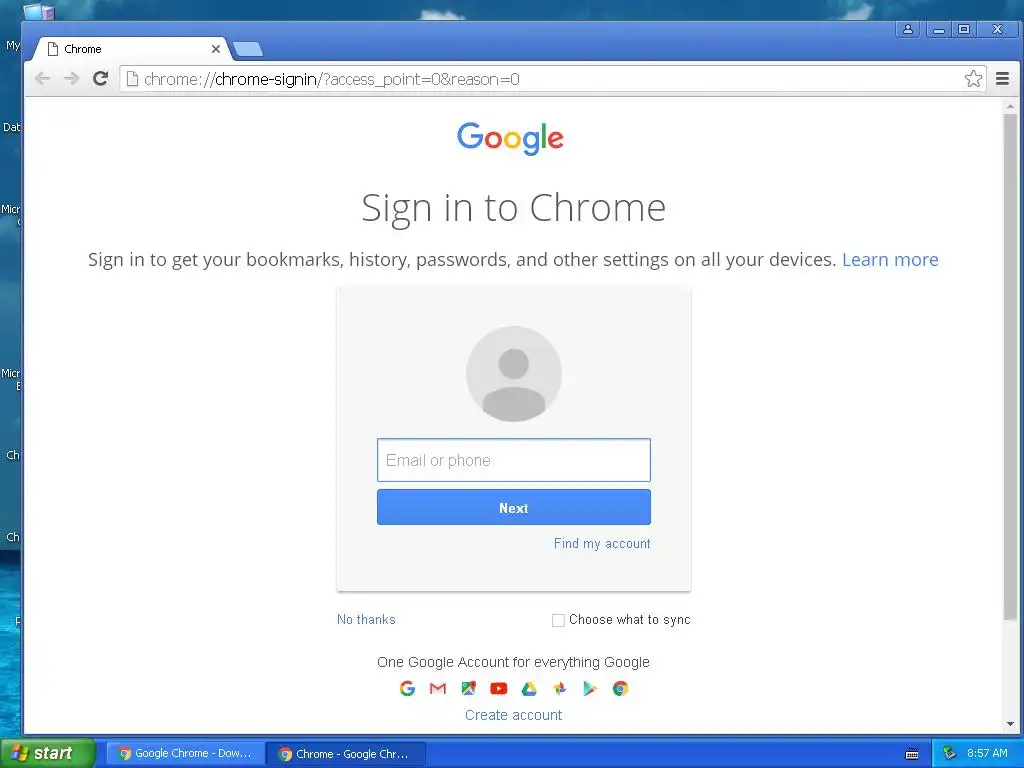Switch to Google Chrome - Dow… taskbar window

[x=185, y=754]
